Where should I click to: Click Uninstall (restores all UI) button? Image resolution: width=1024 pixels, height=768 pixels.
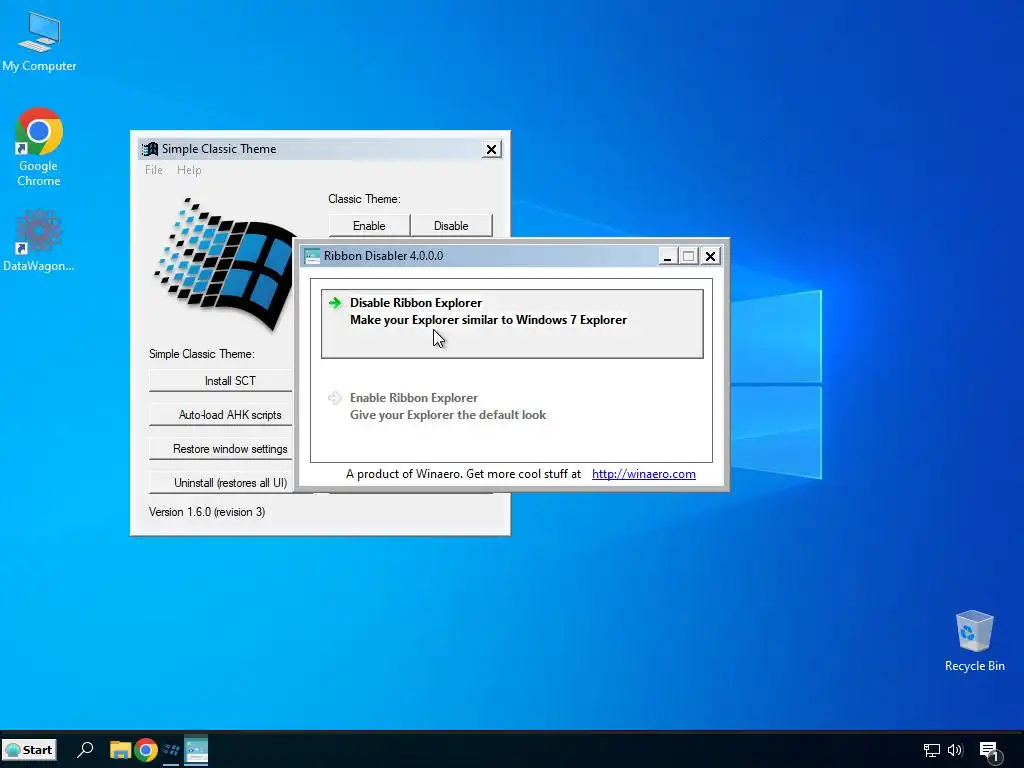(221, 483)
